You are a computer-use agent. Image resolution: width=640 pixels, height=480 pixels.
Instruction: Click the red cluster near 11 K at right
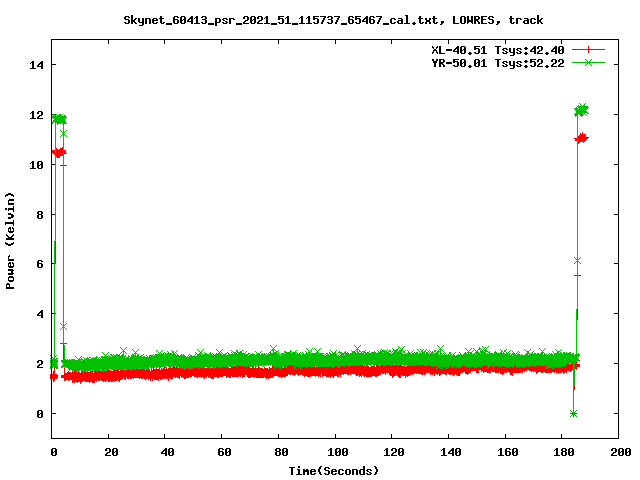[x=582, y=138]
